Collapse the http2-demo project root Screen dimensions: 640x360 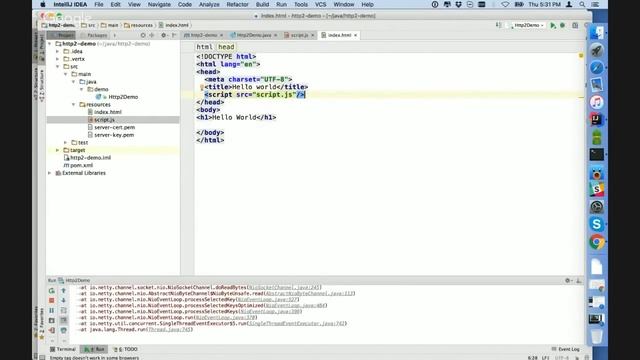[50, 44]
